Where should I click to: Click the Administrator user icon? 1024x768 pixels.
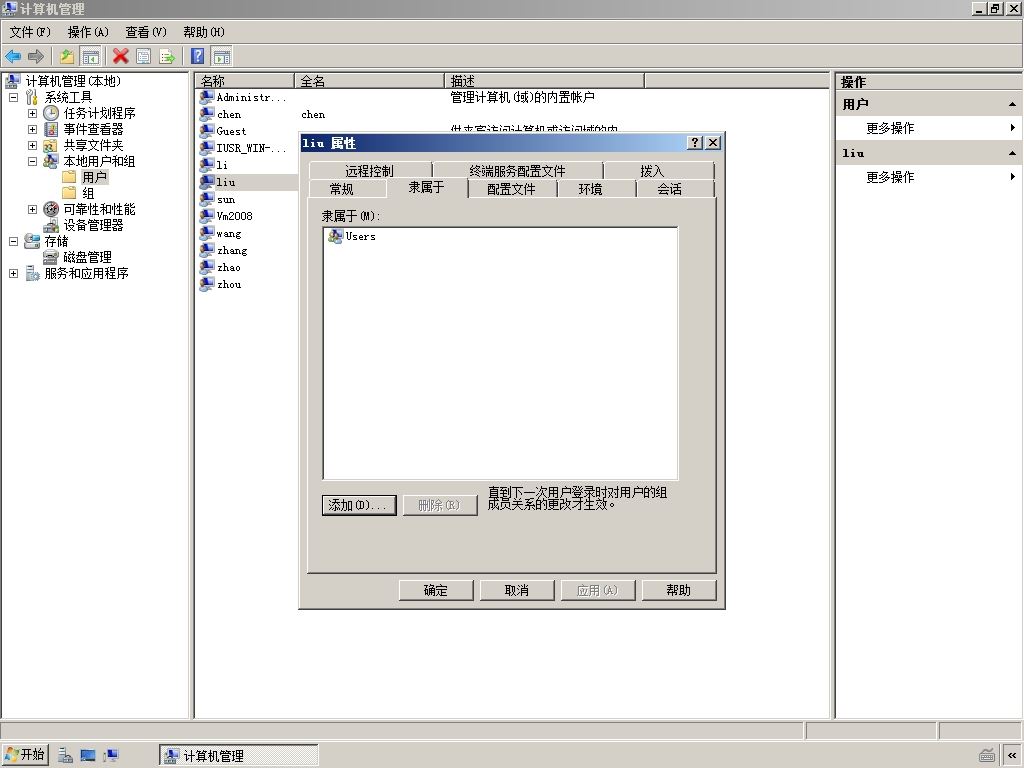pos(207,97)
